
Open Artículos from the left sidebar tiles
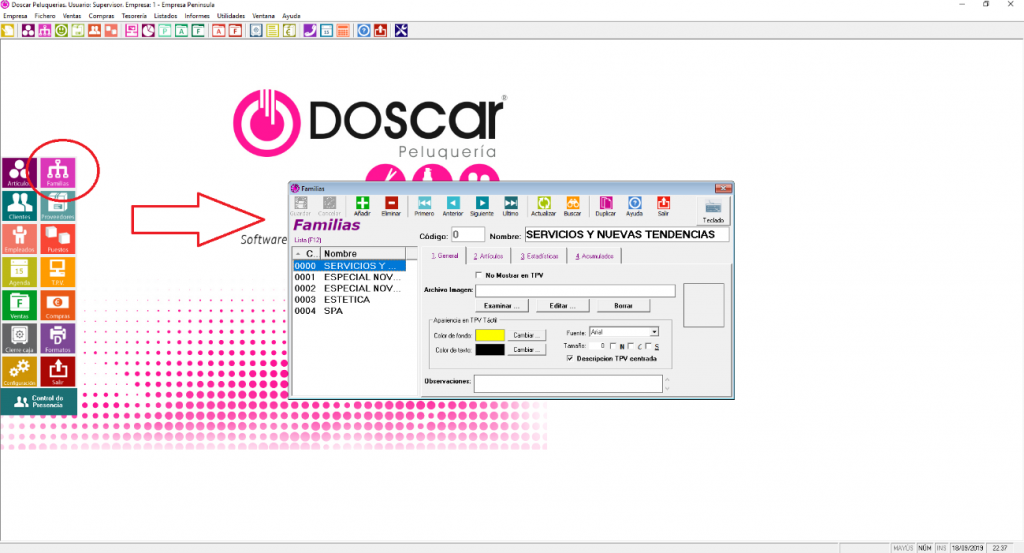coord(19,173)
